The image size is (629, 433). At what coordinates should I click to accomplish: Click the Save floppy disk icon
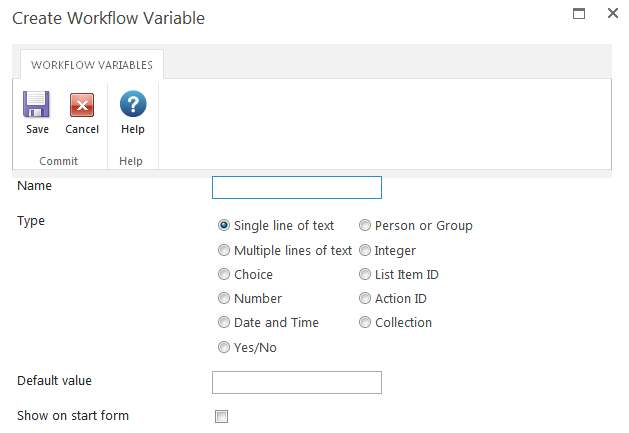(37, 105)
